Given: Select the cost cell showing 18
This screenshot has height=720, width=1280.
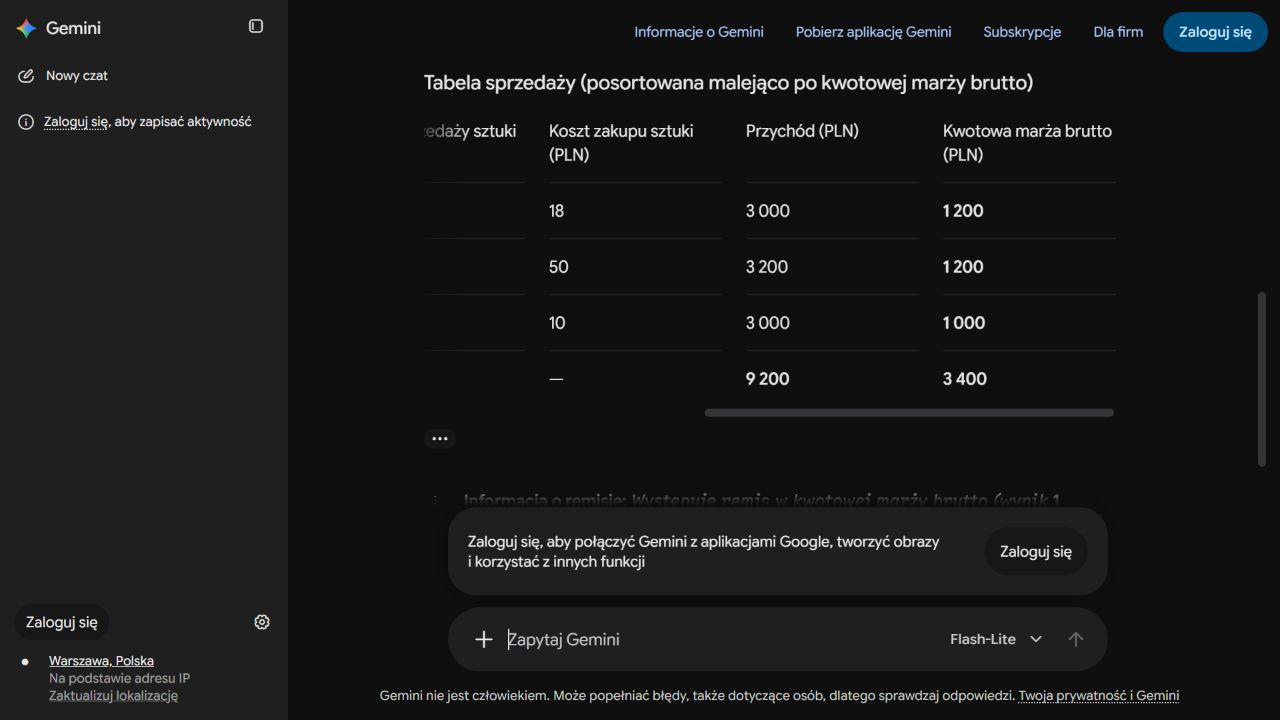Looking at the screenshot, I should [556, 211].
